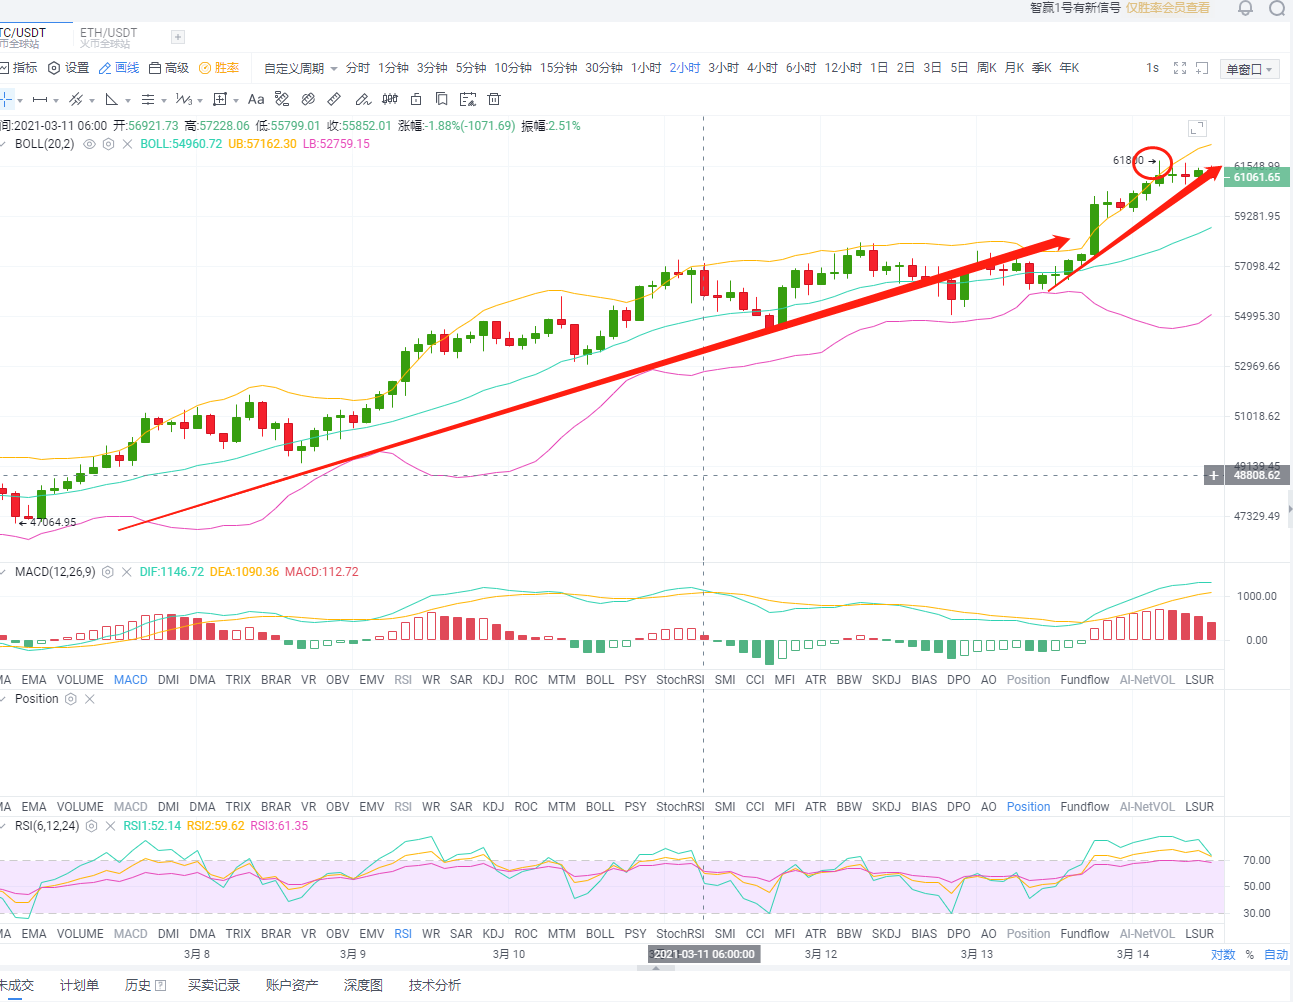Open Position panel settings gear
This screenshot has height=1008, width=1293.
tap(71, 699)
